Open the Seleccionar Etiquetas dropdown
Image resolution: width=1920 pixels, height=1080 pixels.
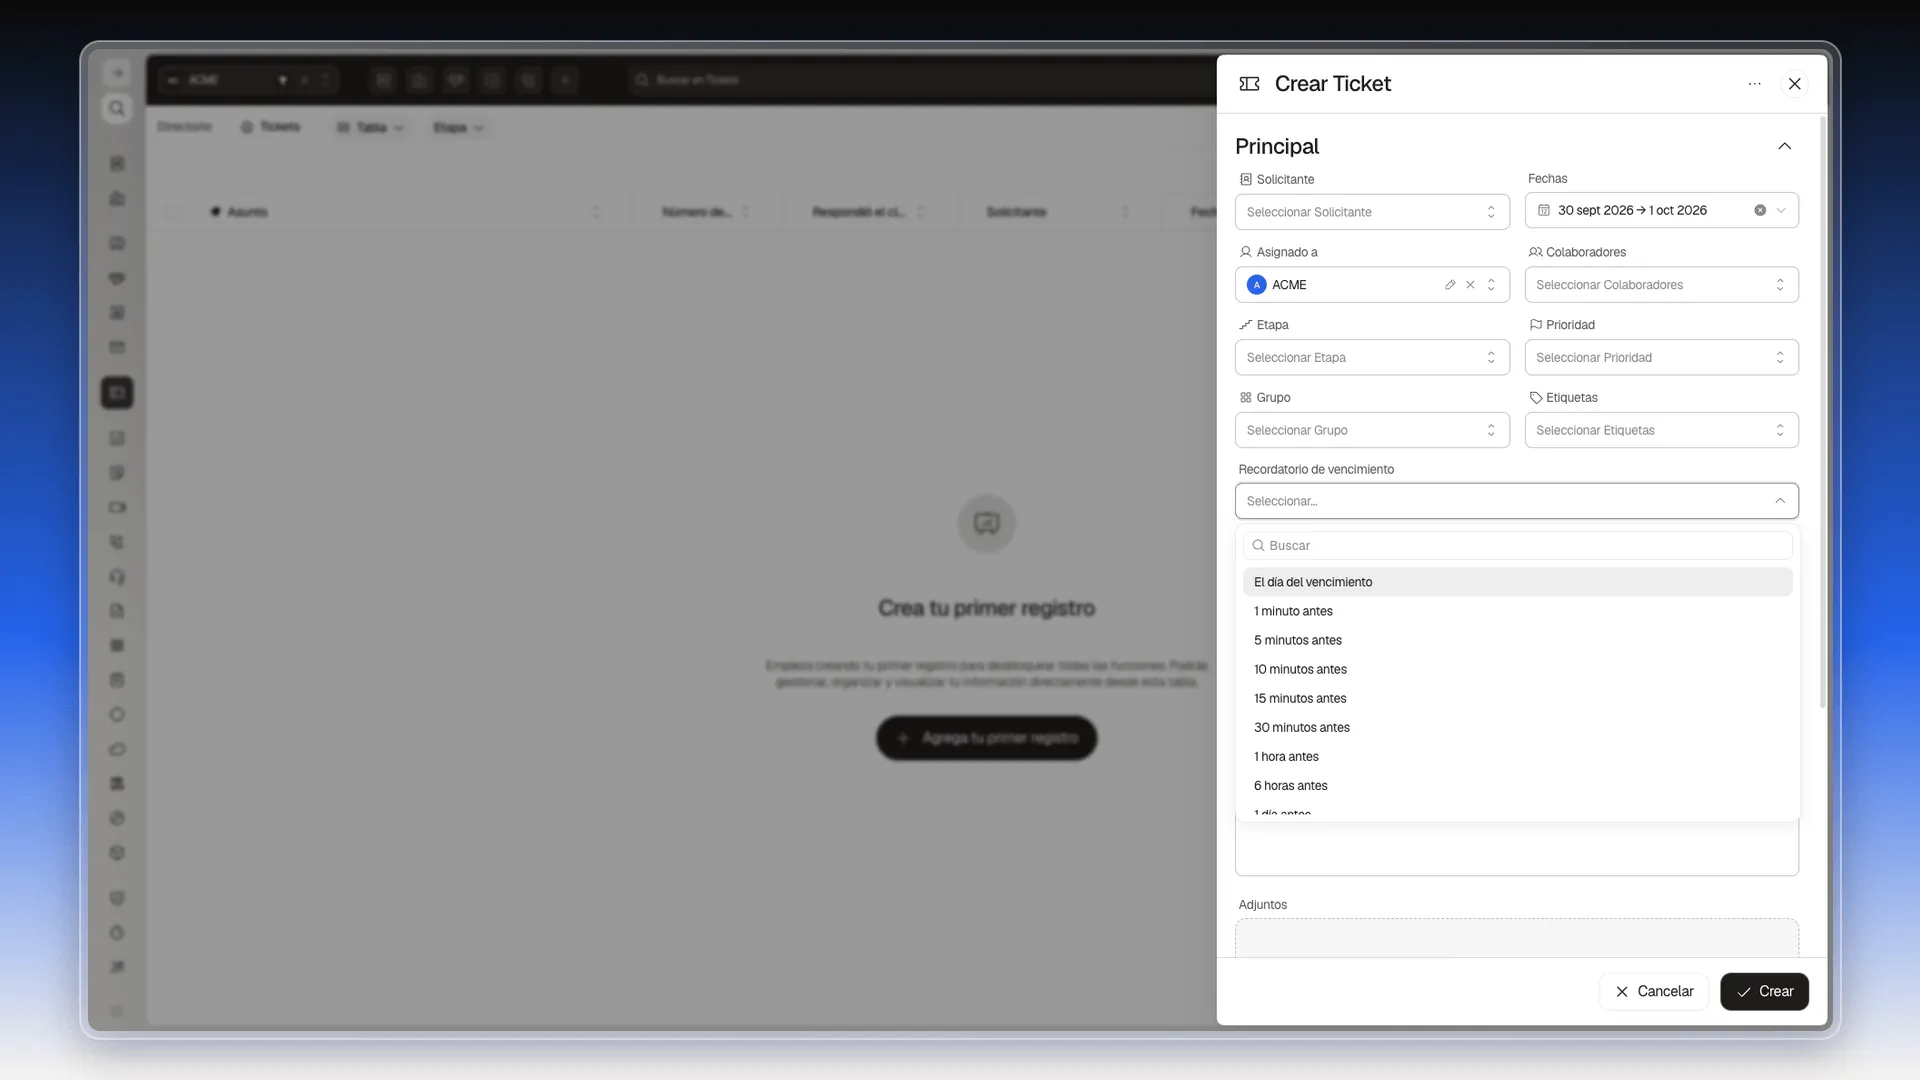point(1661,430)
